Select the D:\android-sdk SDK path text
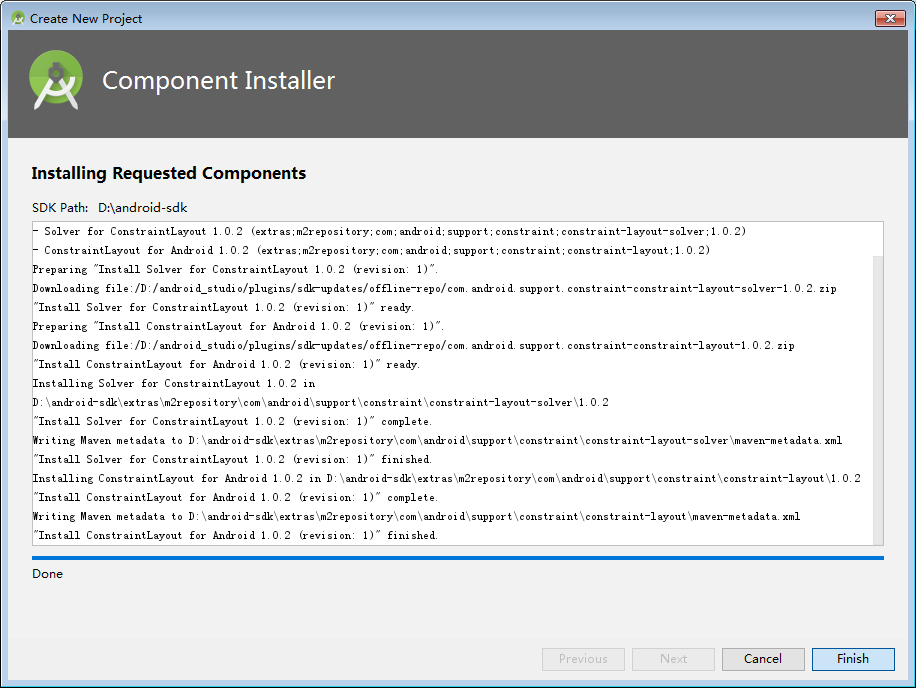This screenshot has height=688, width=916. click(x=143, y=207)
